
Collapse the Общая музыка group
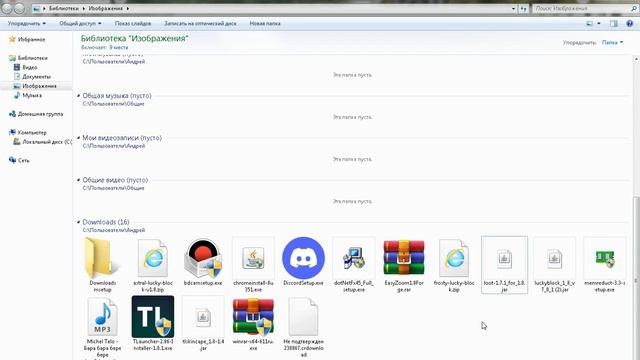pos(79,96)
